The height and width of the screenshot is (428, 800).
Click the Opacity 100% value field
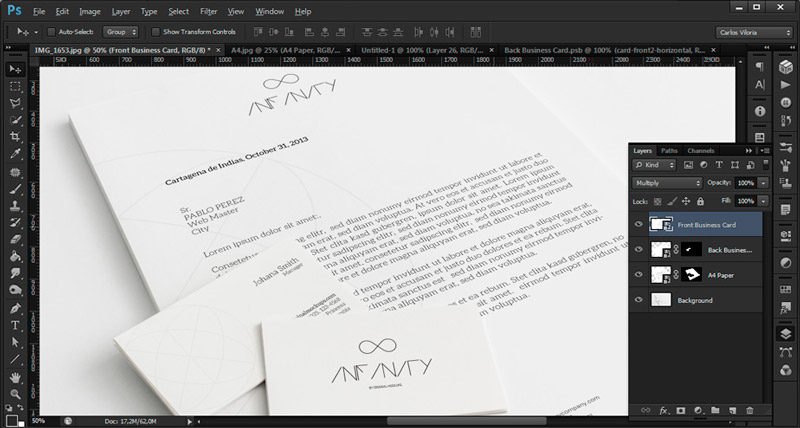(745, 183)
